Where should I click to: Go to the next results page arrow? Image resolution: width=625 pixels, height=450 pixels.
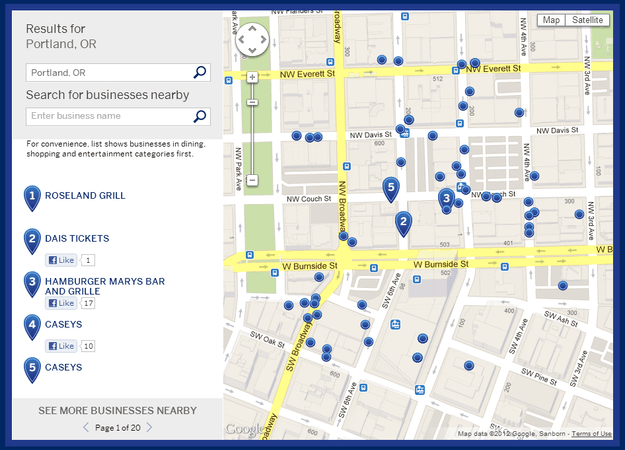[149, 428]
